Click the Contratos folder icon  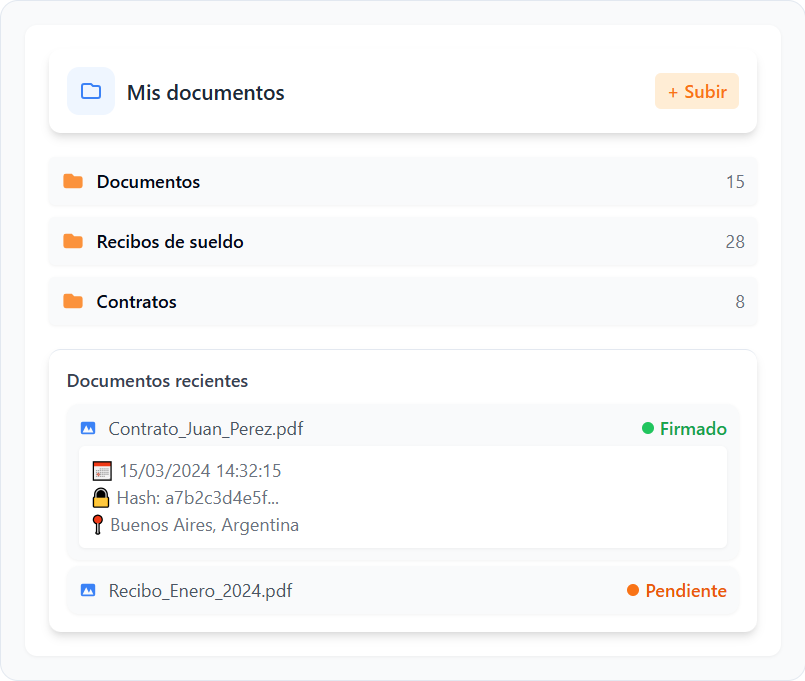point(73,302)
